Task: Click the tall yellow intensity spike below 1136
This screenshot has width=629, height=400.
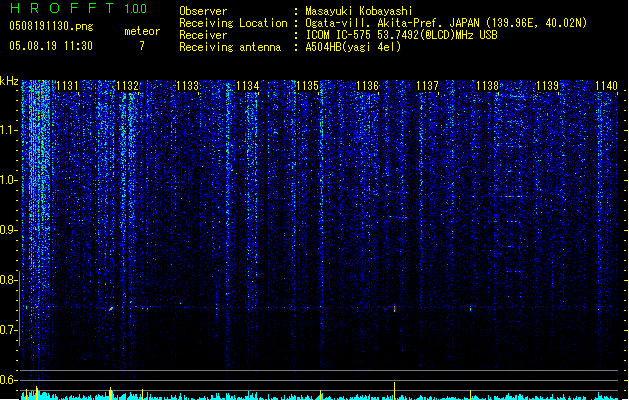Action: (394, 390)
